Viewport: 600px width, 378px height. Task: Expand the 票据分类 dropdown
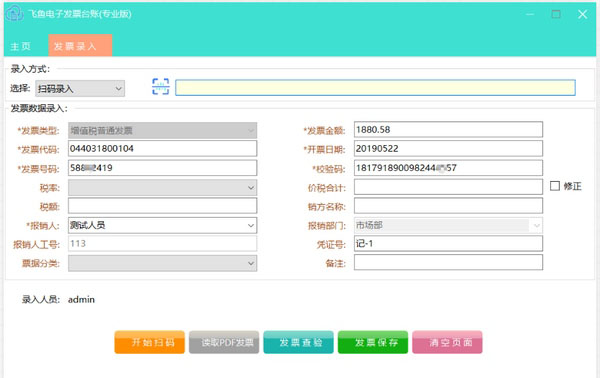click(163, 263)
